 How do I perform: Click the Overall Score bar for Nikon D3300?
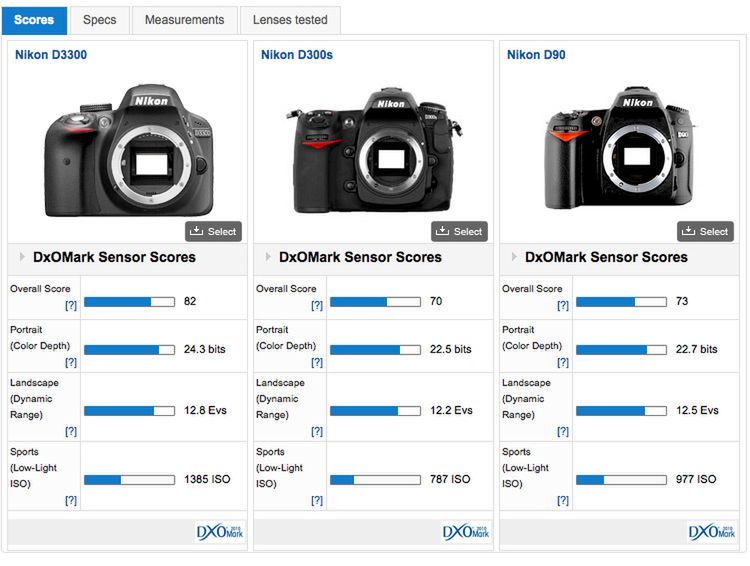pyautogui.click(x=130, y=302)
